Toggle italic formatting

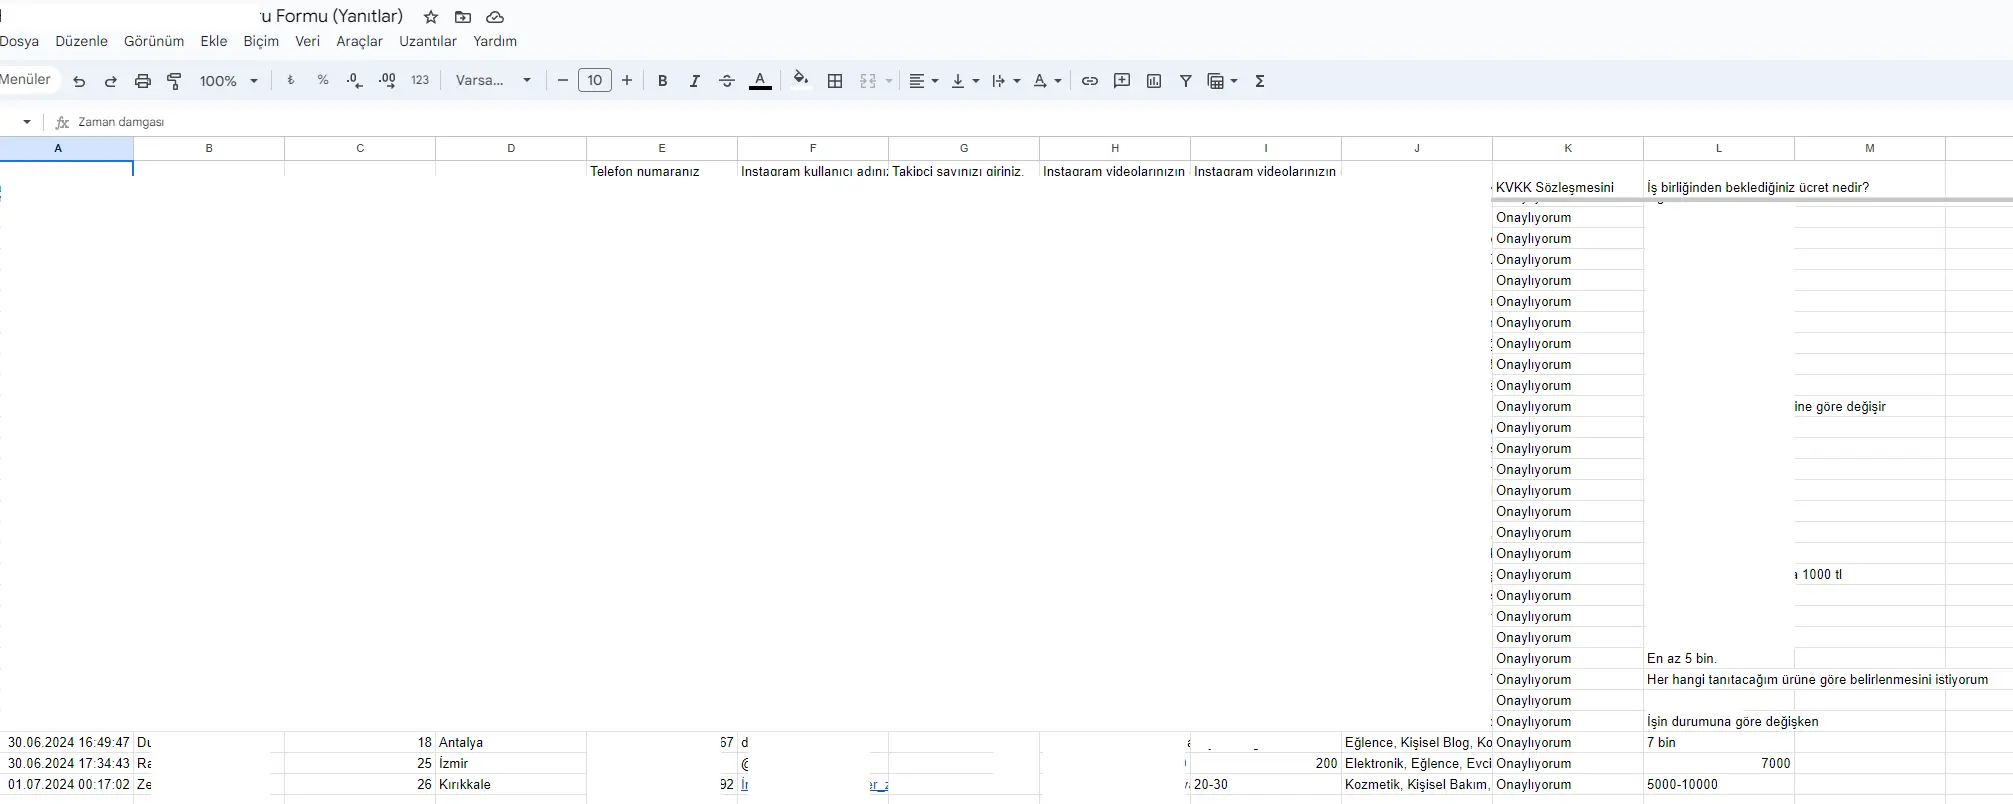click(x=694, y=81)
